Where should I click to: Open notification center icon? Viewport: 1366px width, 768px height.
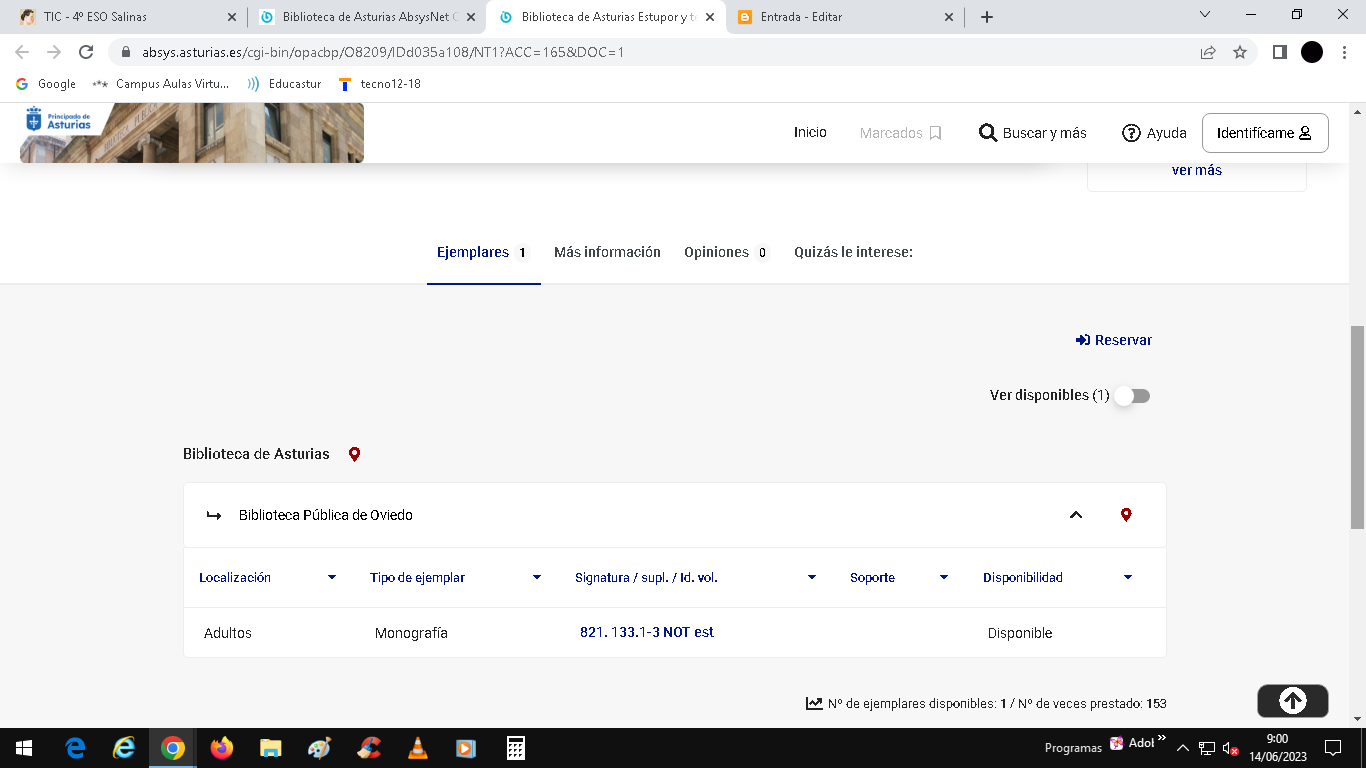pyautogui.click(x=1333, y=748)
